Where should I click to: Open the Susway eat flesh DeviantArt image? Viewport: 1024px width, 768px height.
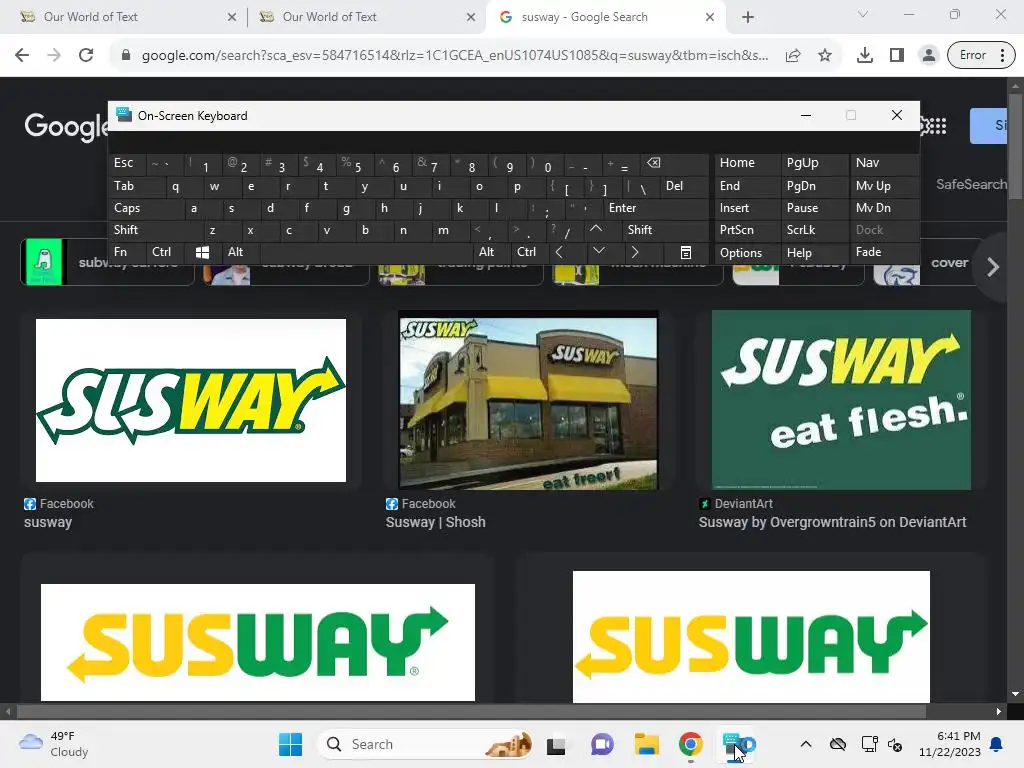click(x=841, y=400)
